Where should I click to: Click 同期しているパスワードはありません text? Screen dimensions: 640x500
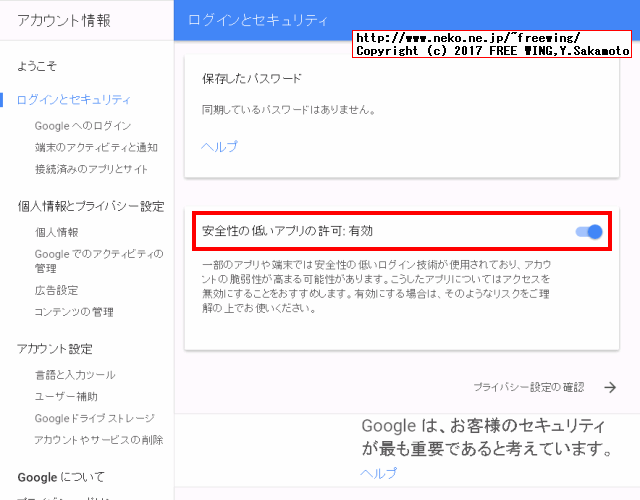289,110
